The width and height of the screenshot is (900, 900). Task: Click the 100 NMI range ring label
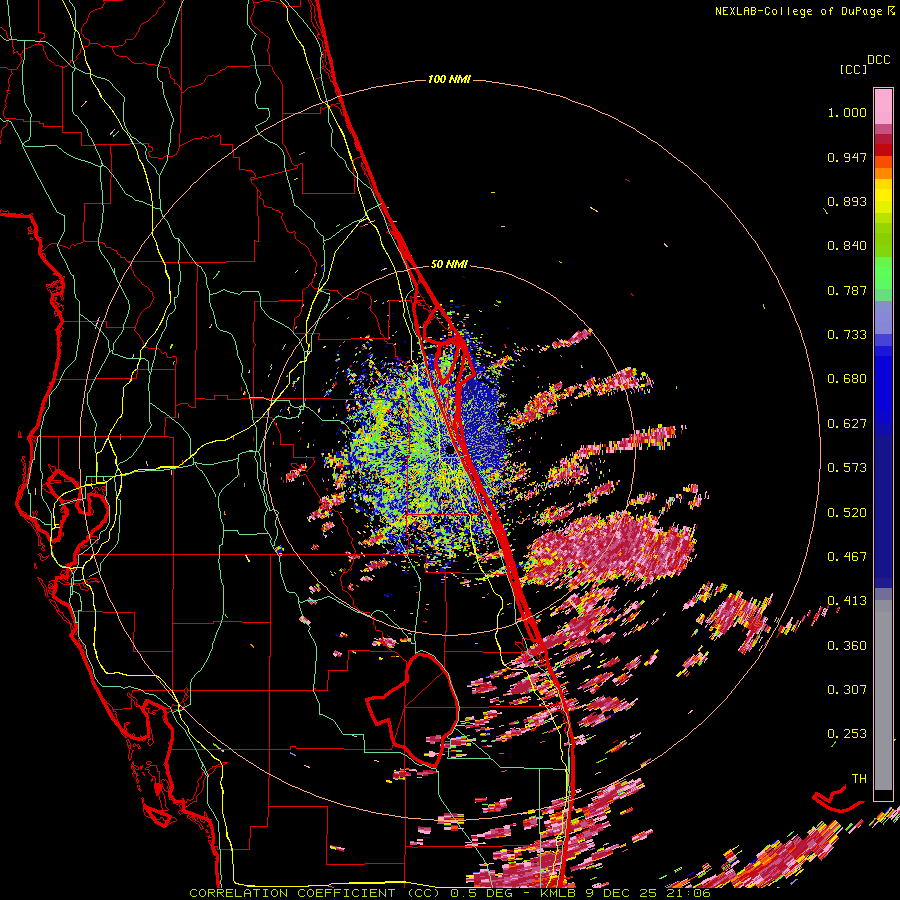[449, 79]
